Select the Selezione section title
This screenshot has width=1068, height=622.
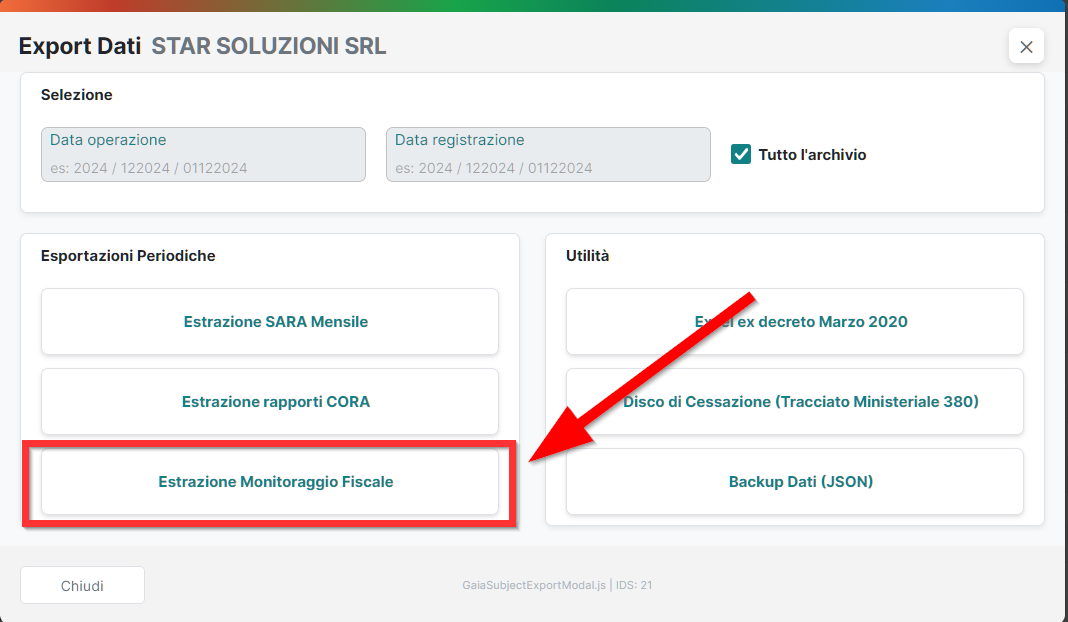tap(76, 95)
